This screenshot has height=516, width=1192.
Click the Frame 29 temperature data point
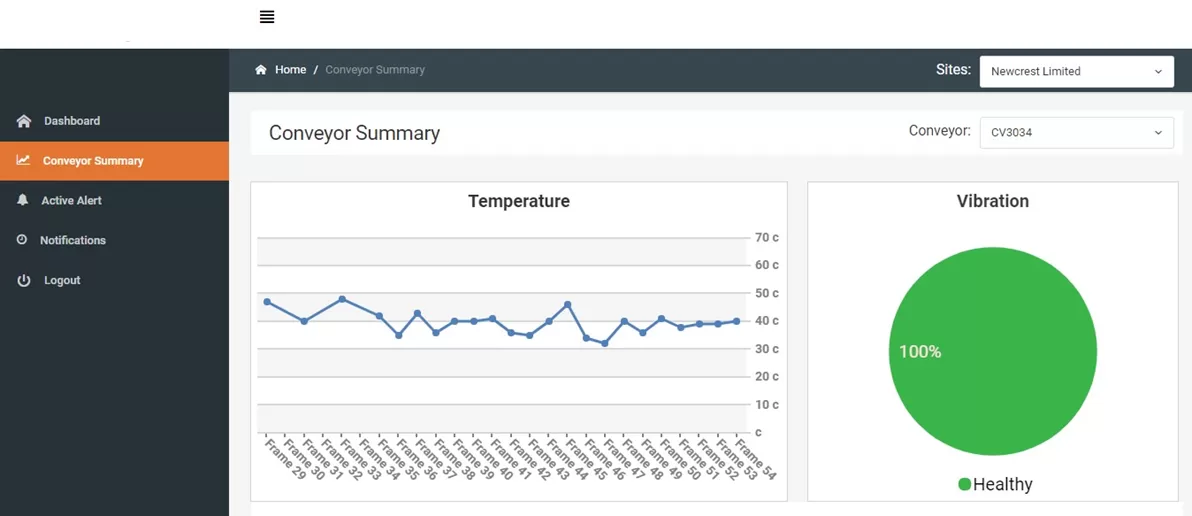pyautogui.click(x=267, y=302)
